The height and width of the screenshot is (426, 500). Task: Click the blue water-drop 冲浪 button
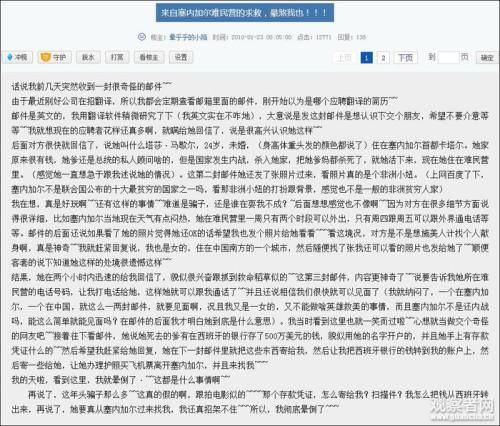[18, 57]
